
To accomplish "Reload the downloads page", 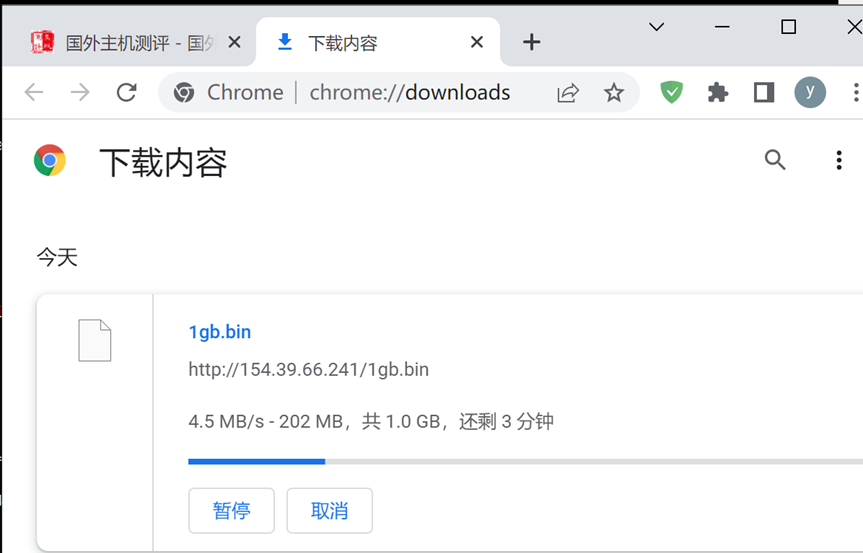I will [x=127, y=92].
